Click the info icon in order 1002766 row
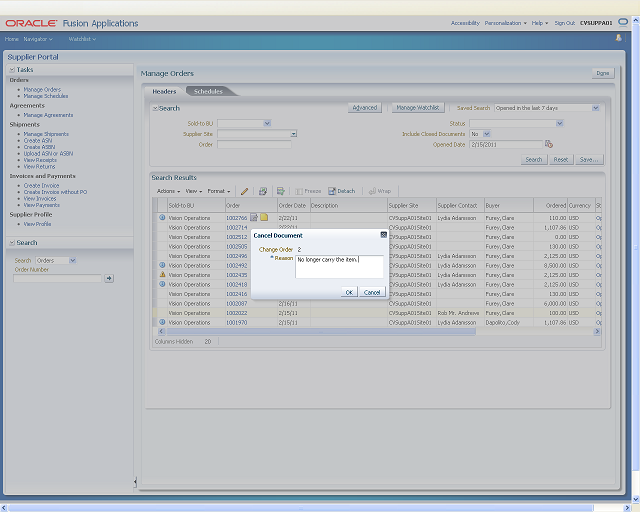The height and width of the screenshot is (512, 640). pyautogui.click(x=162, y=218)
